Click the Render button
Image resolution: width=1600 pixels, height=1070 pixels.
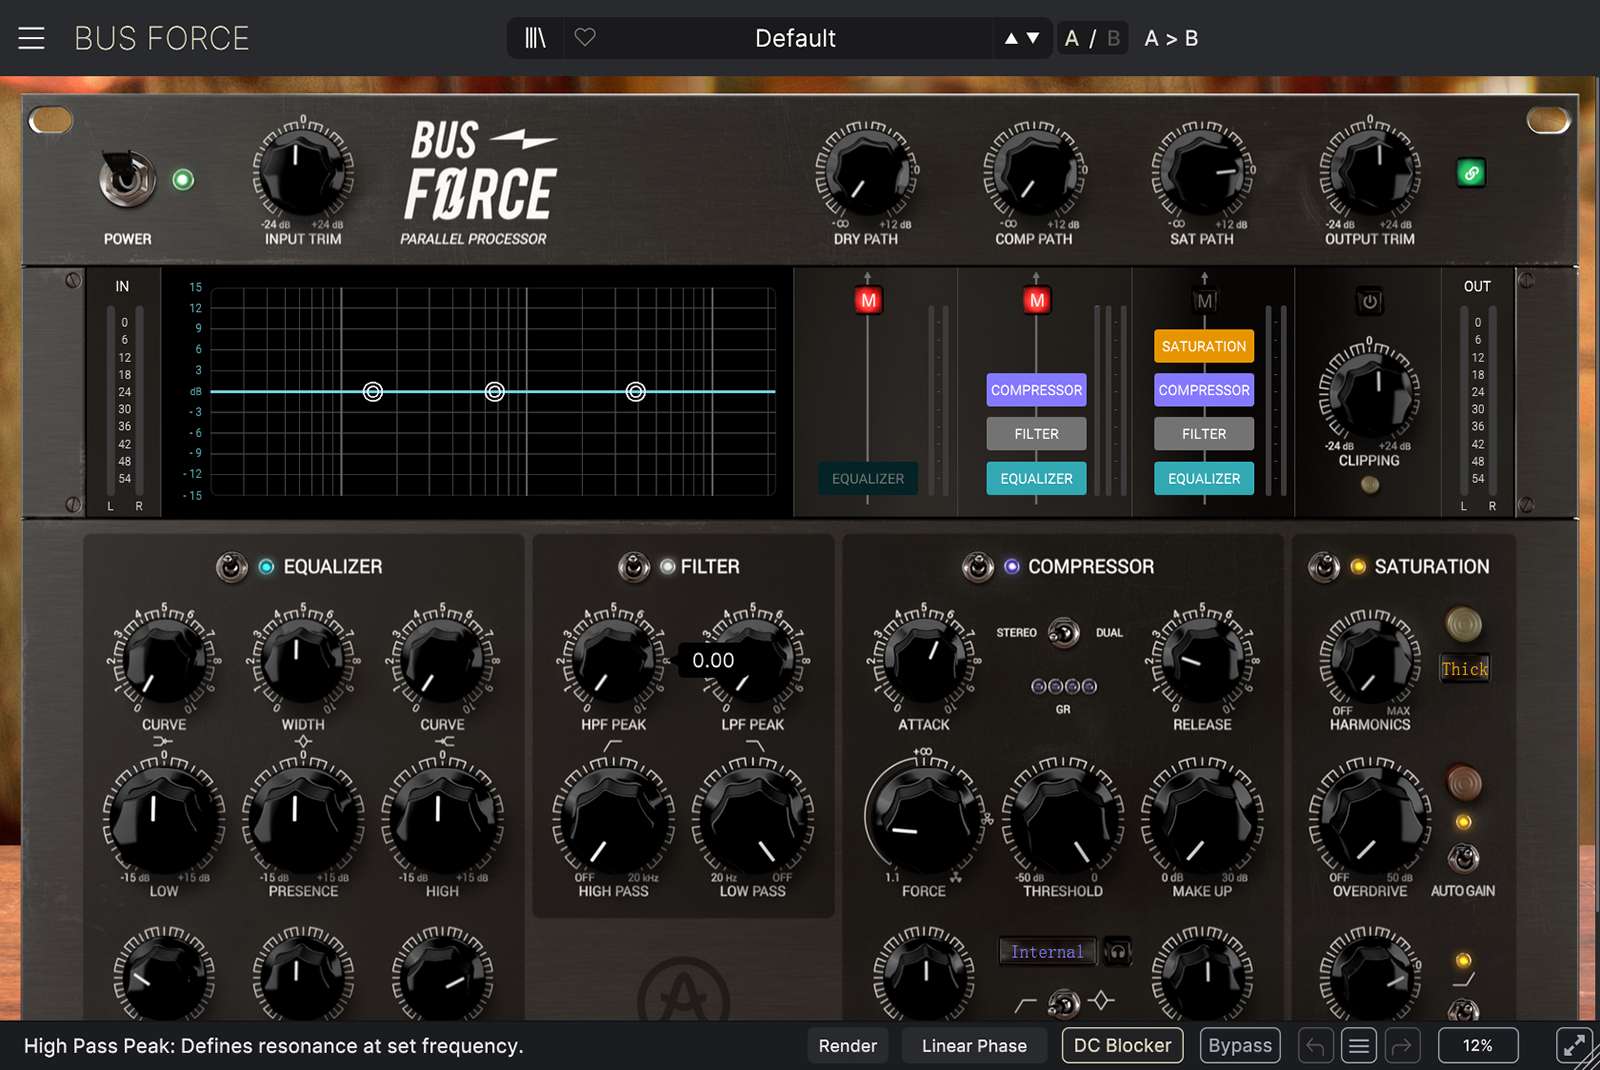tap(847, 1046)
